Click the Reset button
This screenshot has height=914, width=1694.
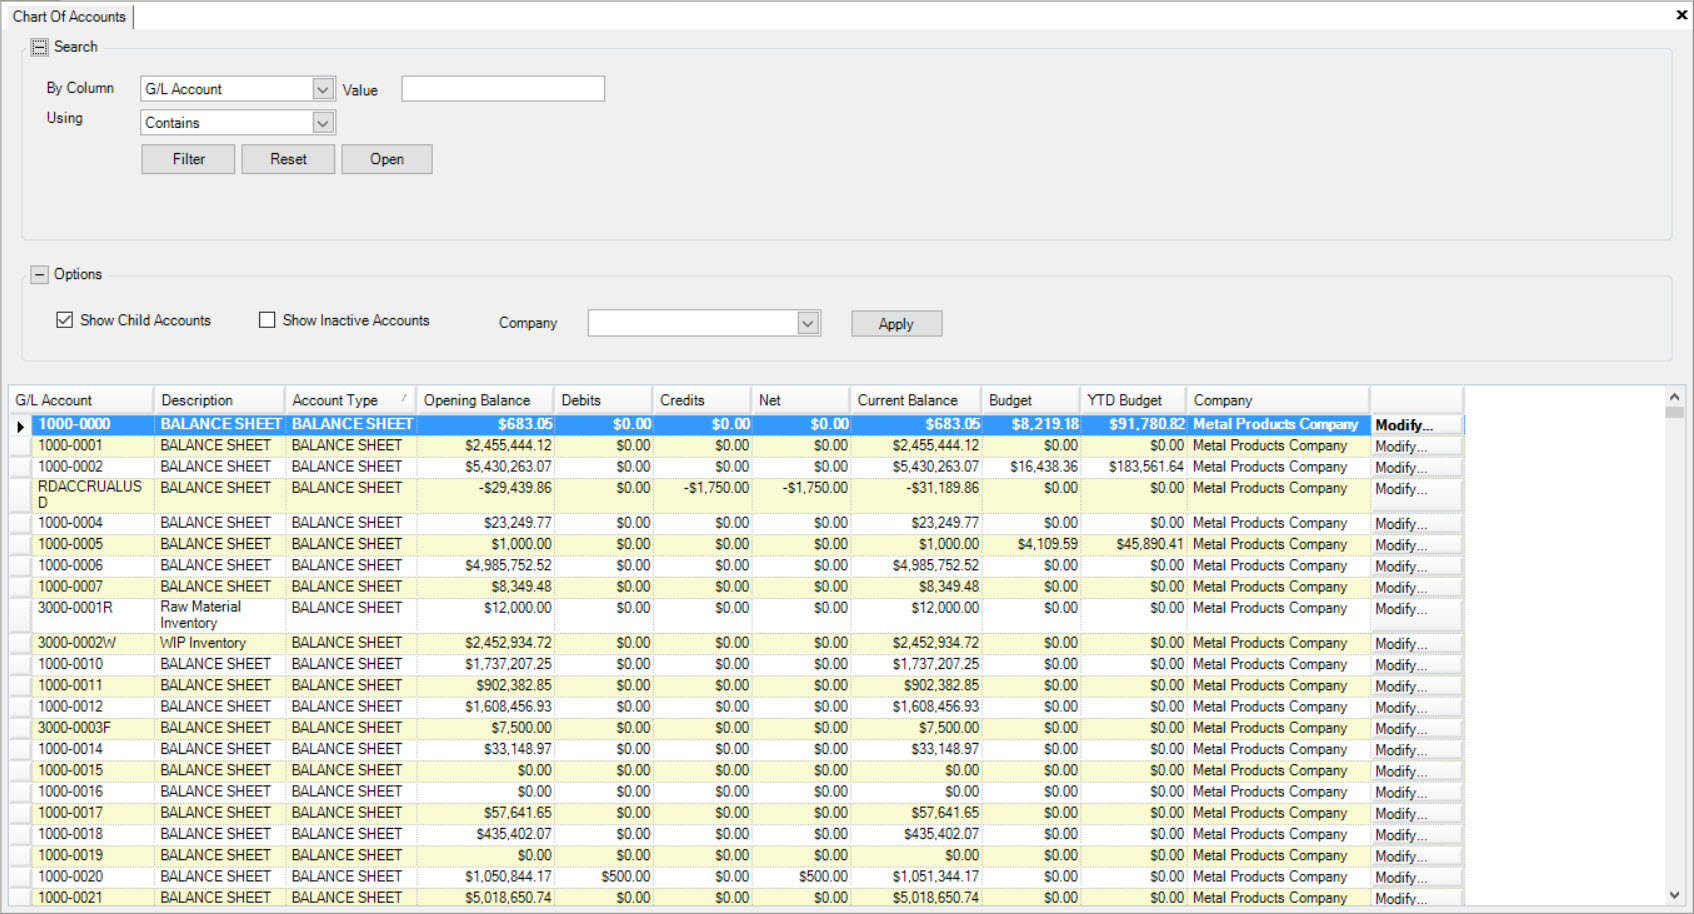click(288, 159)
